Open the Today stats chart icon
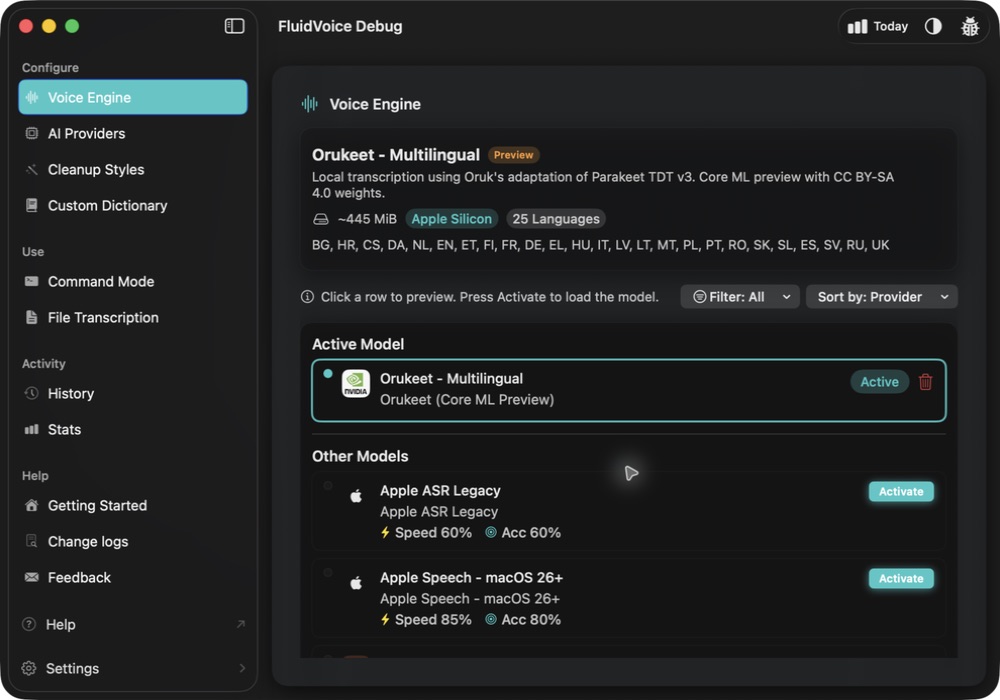 pyautogui.click(x=857, y=26)
